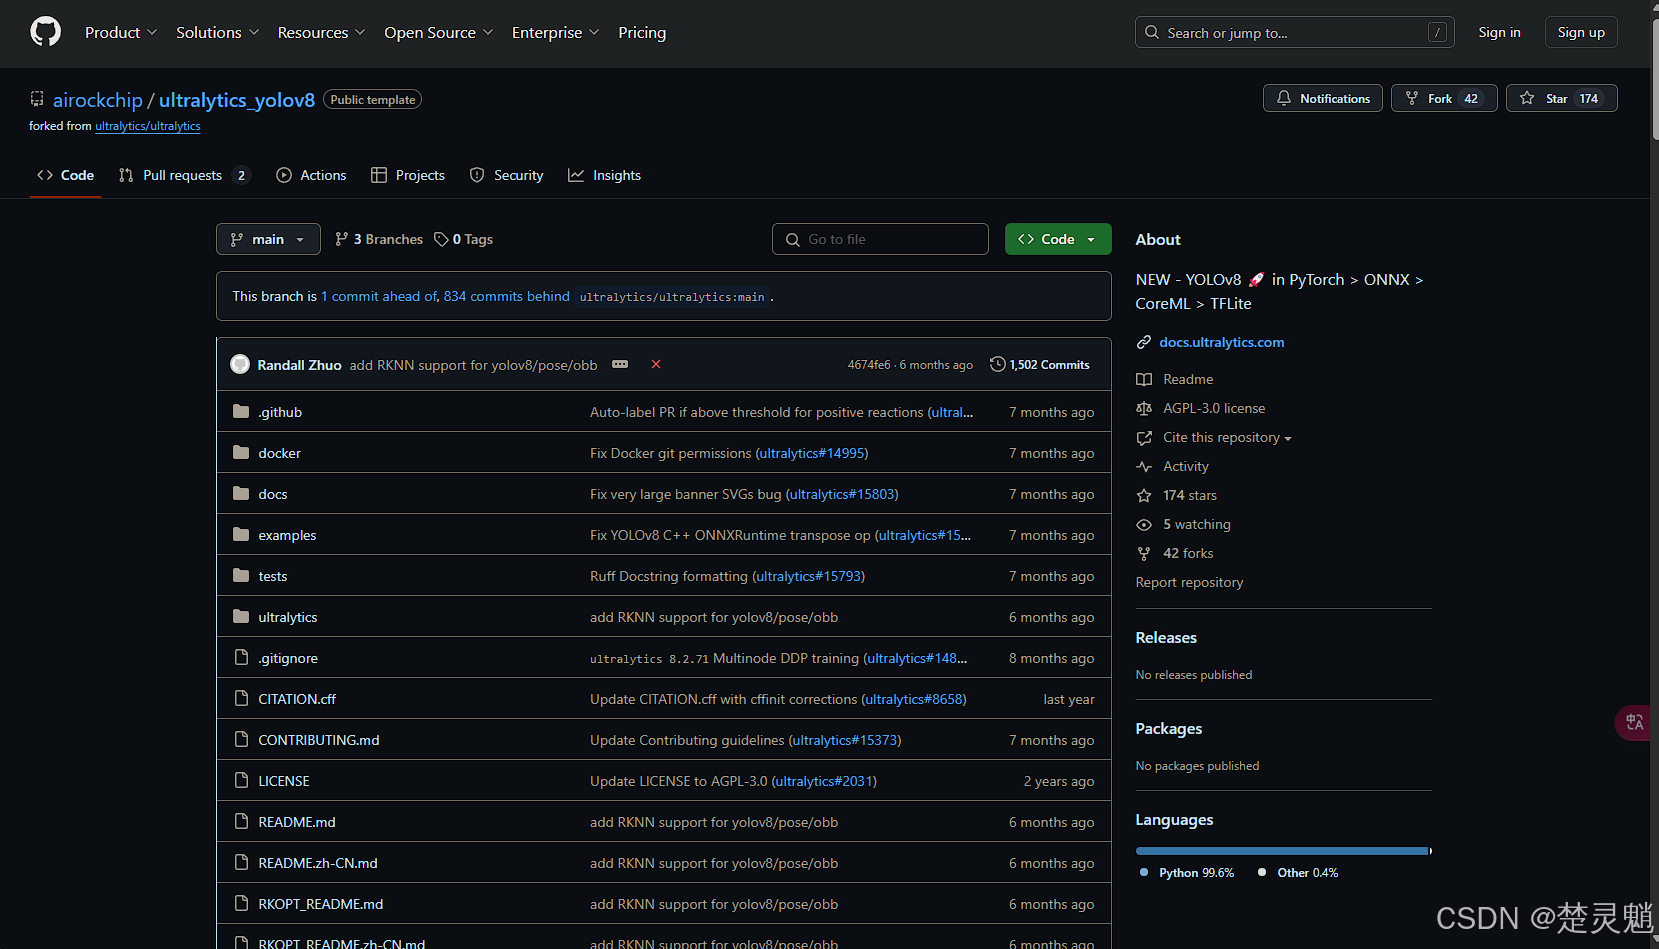Open the Insights tab
Image resolution: width=1659 pixels, height=949 pixels.
(605, 175)
